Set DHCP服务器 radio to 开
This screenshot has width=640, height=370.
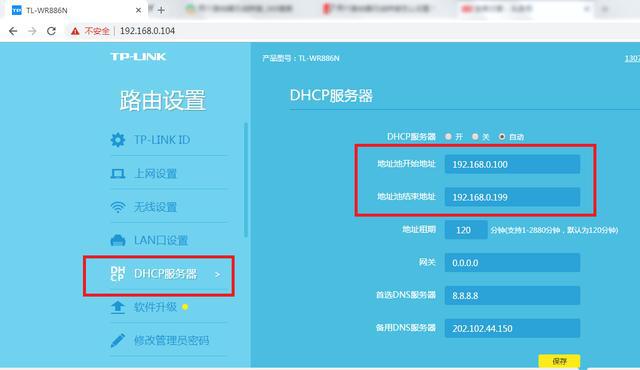click(449, 137)
